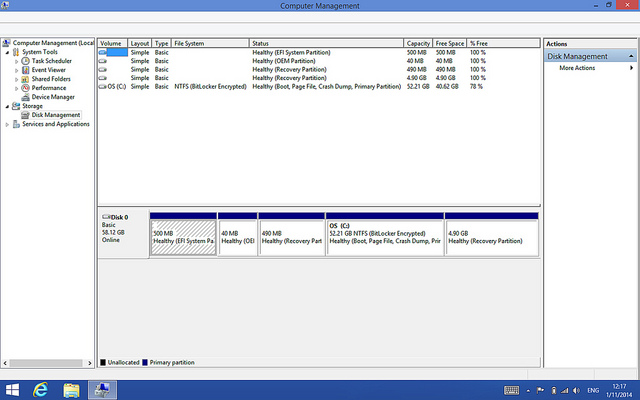The image size is (640, 400).
Task: Sort by Volume column header
Action: (113, 43)
